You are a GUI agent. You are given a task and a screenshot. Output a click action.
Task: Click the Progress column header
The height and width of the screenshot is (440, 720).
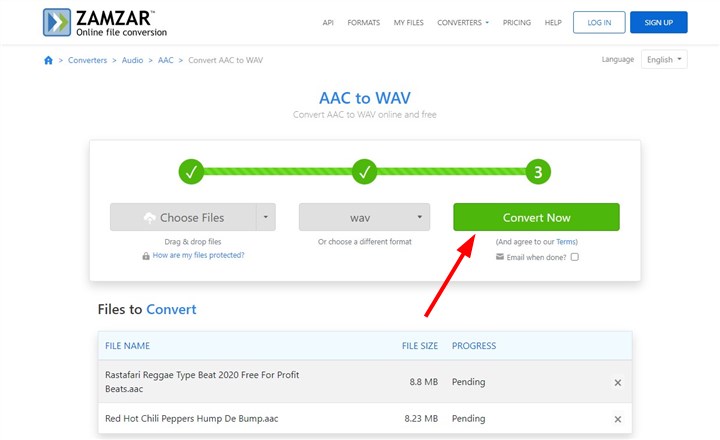[474, 346]
